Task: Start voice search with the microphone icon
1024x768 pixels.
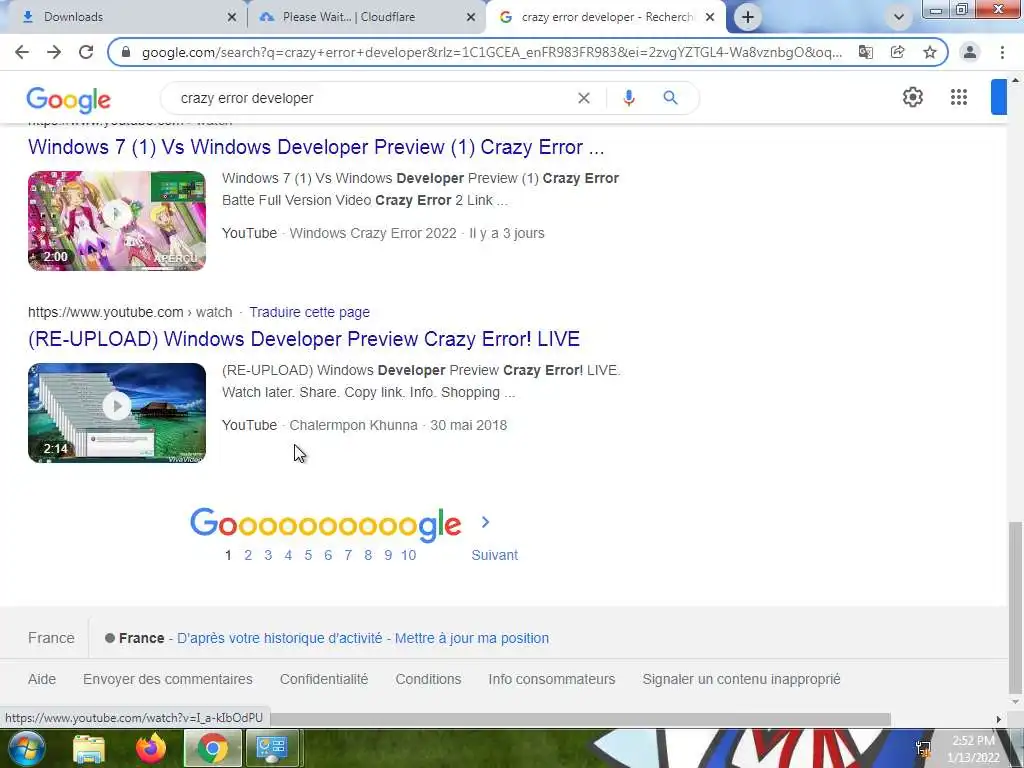Action: tap(628, 98)
